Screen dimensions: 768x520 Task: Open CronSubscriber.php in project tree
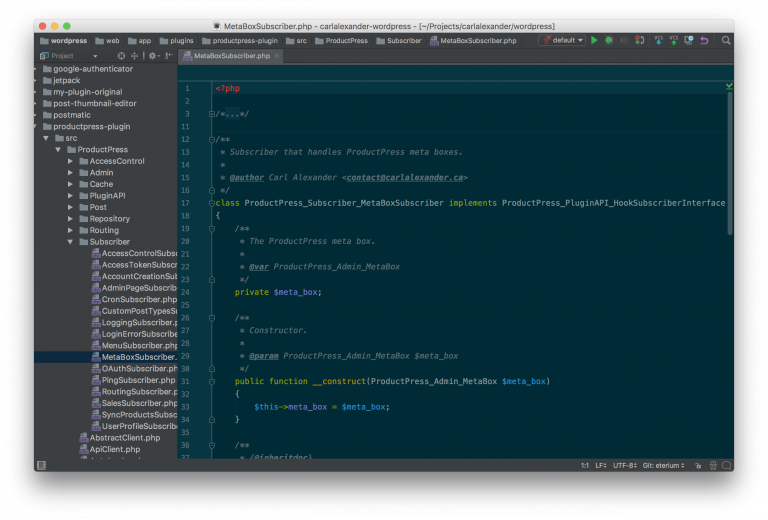138,299
